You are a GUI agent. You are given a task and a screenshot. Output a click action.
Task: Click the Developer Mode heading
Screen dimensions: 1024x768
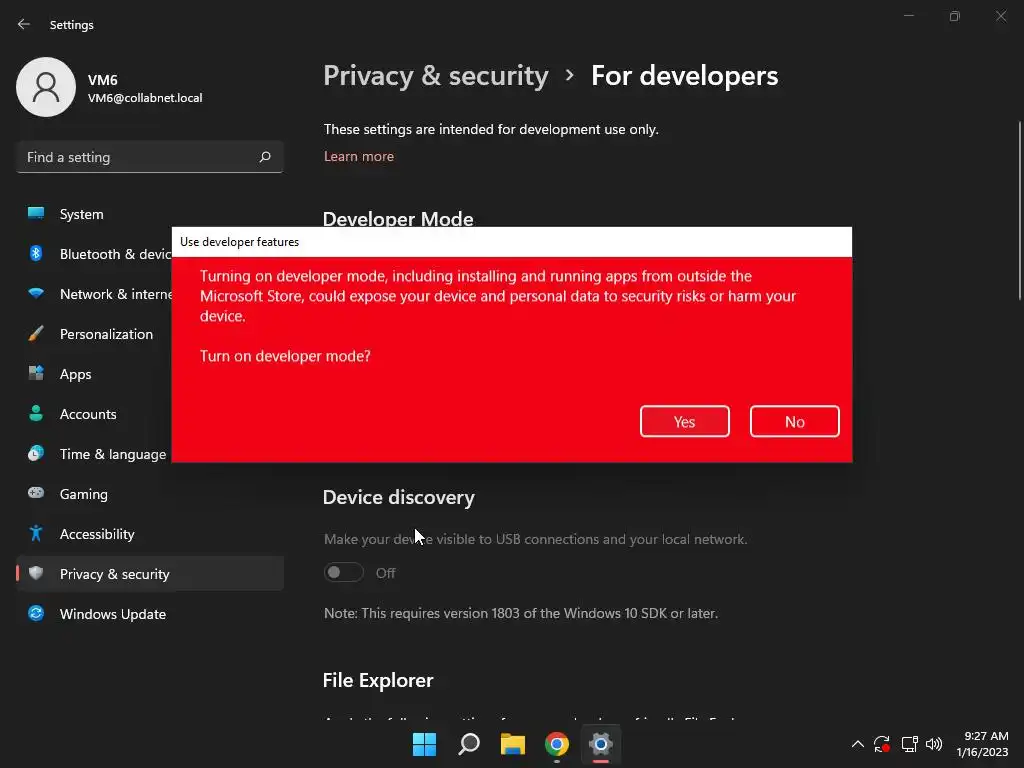pyautogui.click(x=398, y=218)
